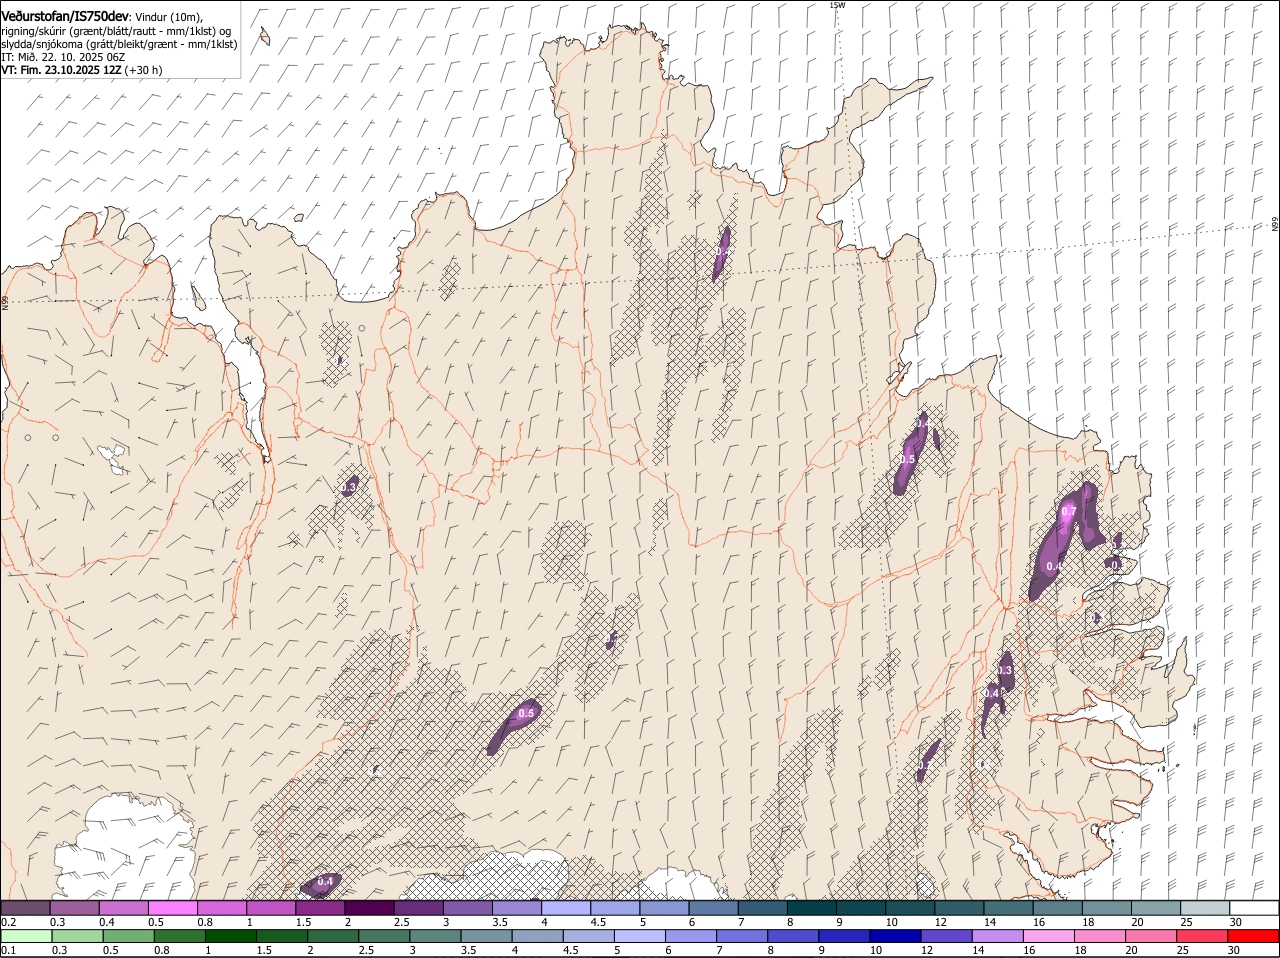Select lower legend deep blue swatch at 10

[x=895, y=936]
